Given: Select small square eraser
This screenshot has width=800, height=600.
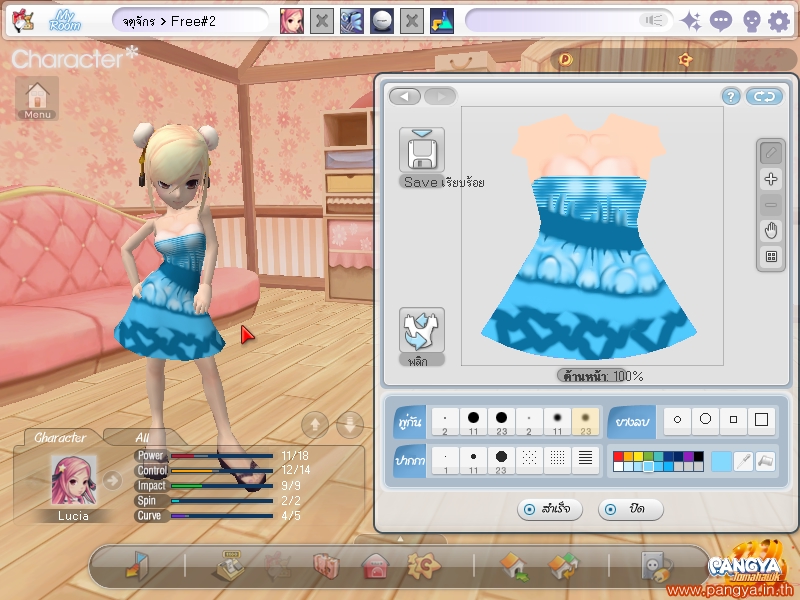Looking at the screenshot, I should (733, 419).
